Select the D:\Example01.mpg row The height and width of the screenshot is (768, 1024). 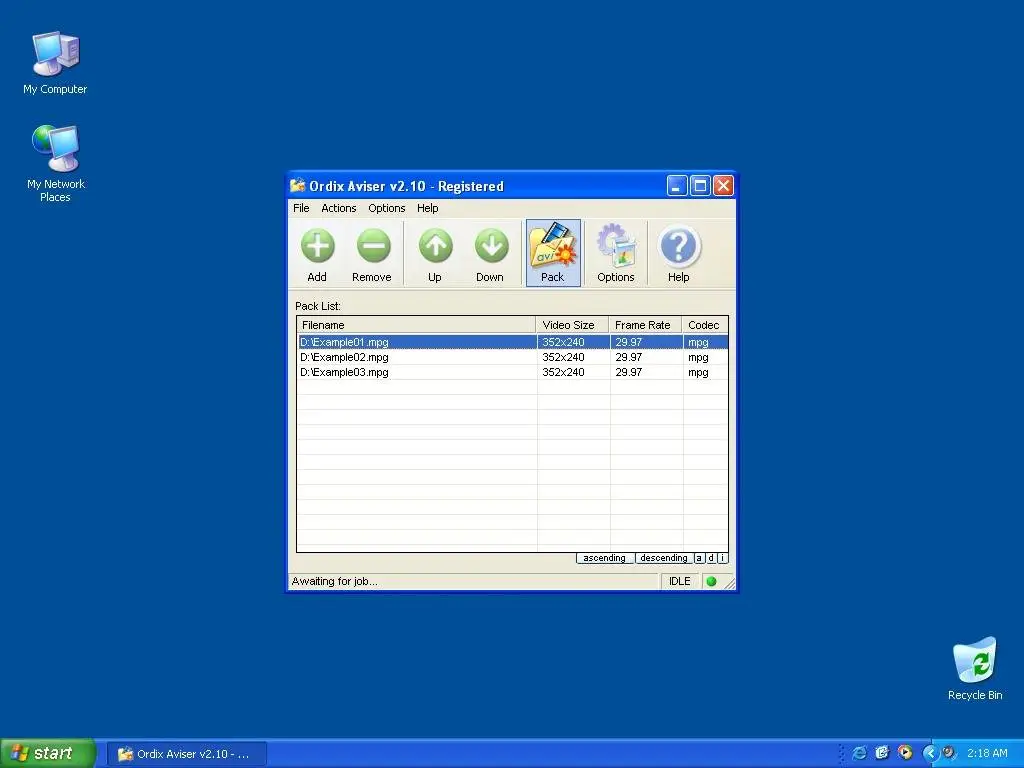pyautogui.click(x=513, y=342)
